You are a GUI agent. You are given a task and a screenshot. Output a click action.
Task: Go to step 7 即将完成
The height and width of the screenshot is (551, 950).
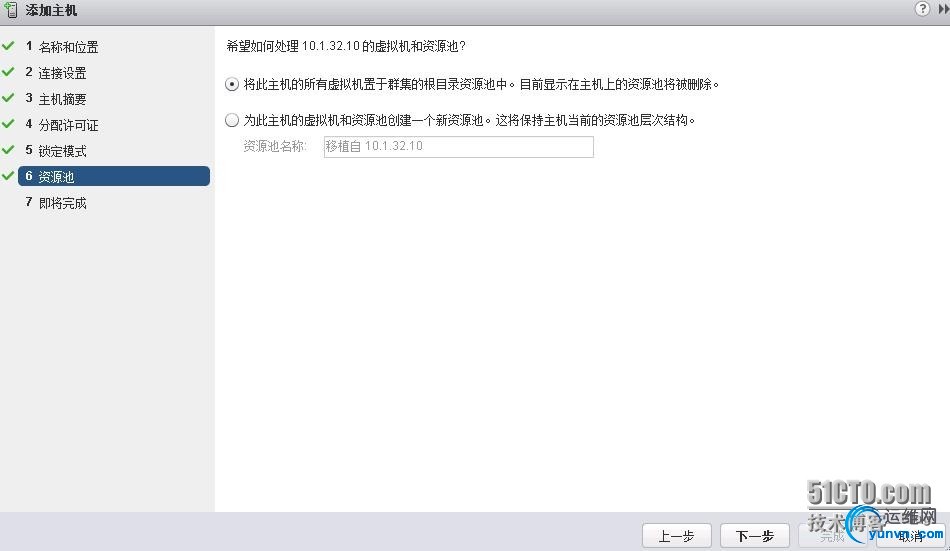pyautogui.click(x=56, y=203)
